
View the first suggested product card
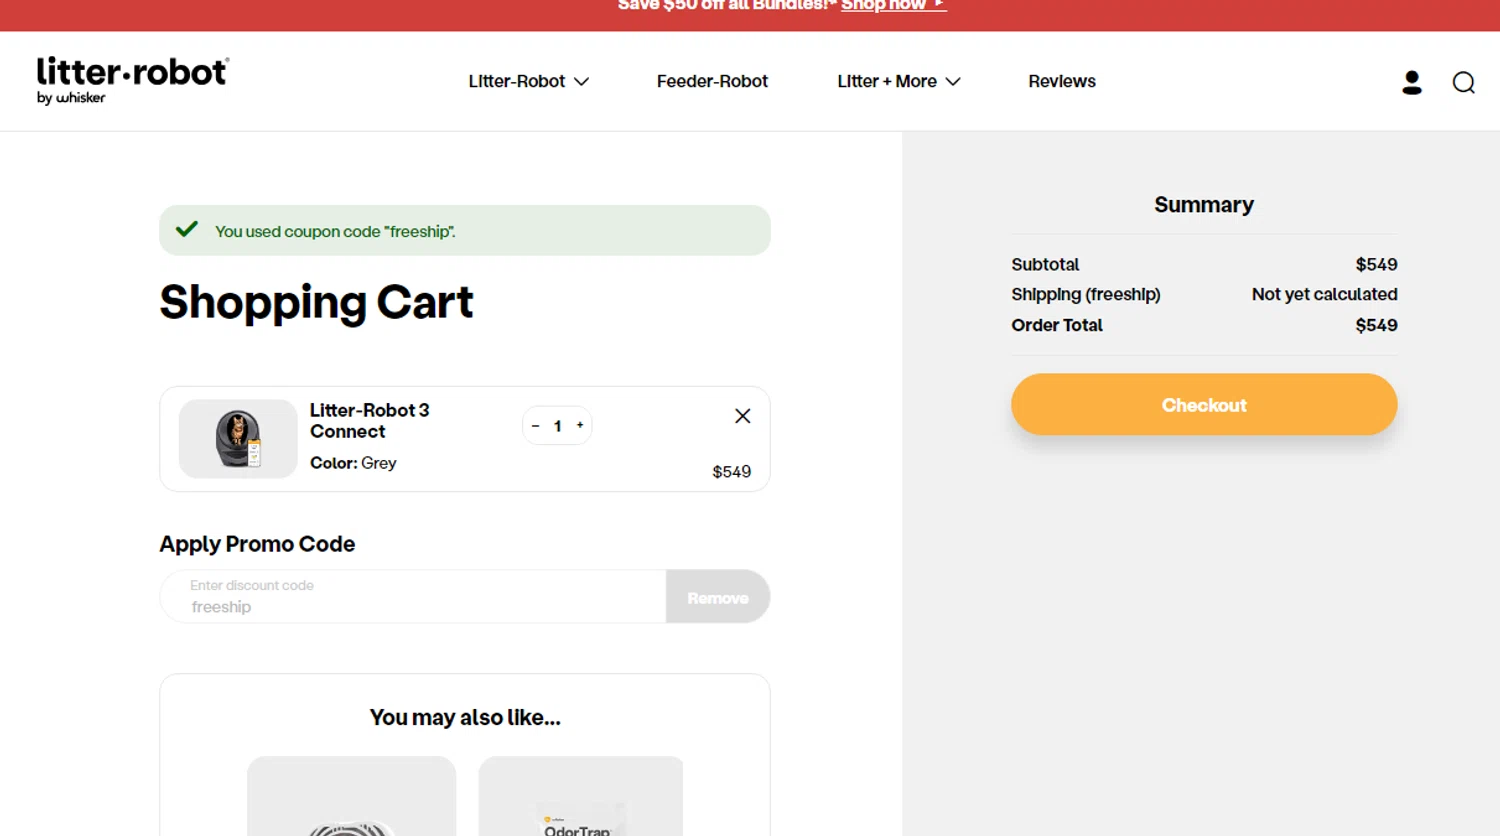351,796
